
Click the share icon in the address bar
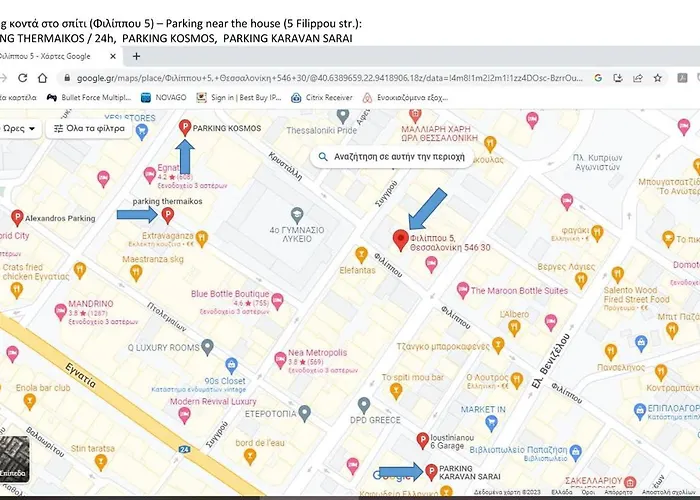(x=638, y=78)
